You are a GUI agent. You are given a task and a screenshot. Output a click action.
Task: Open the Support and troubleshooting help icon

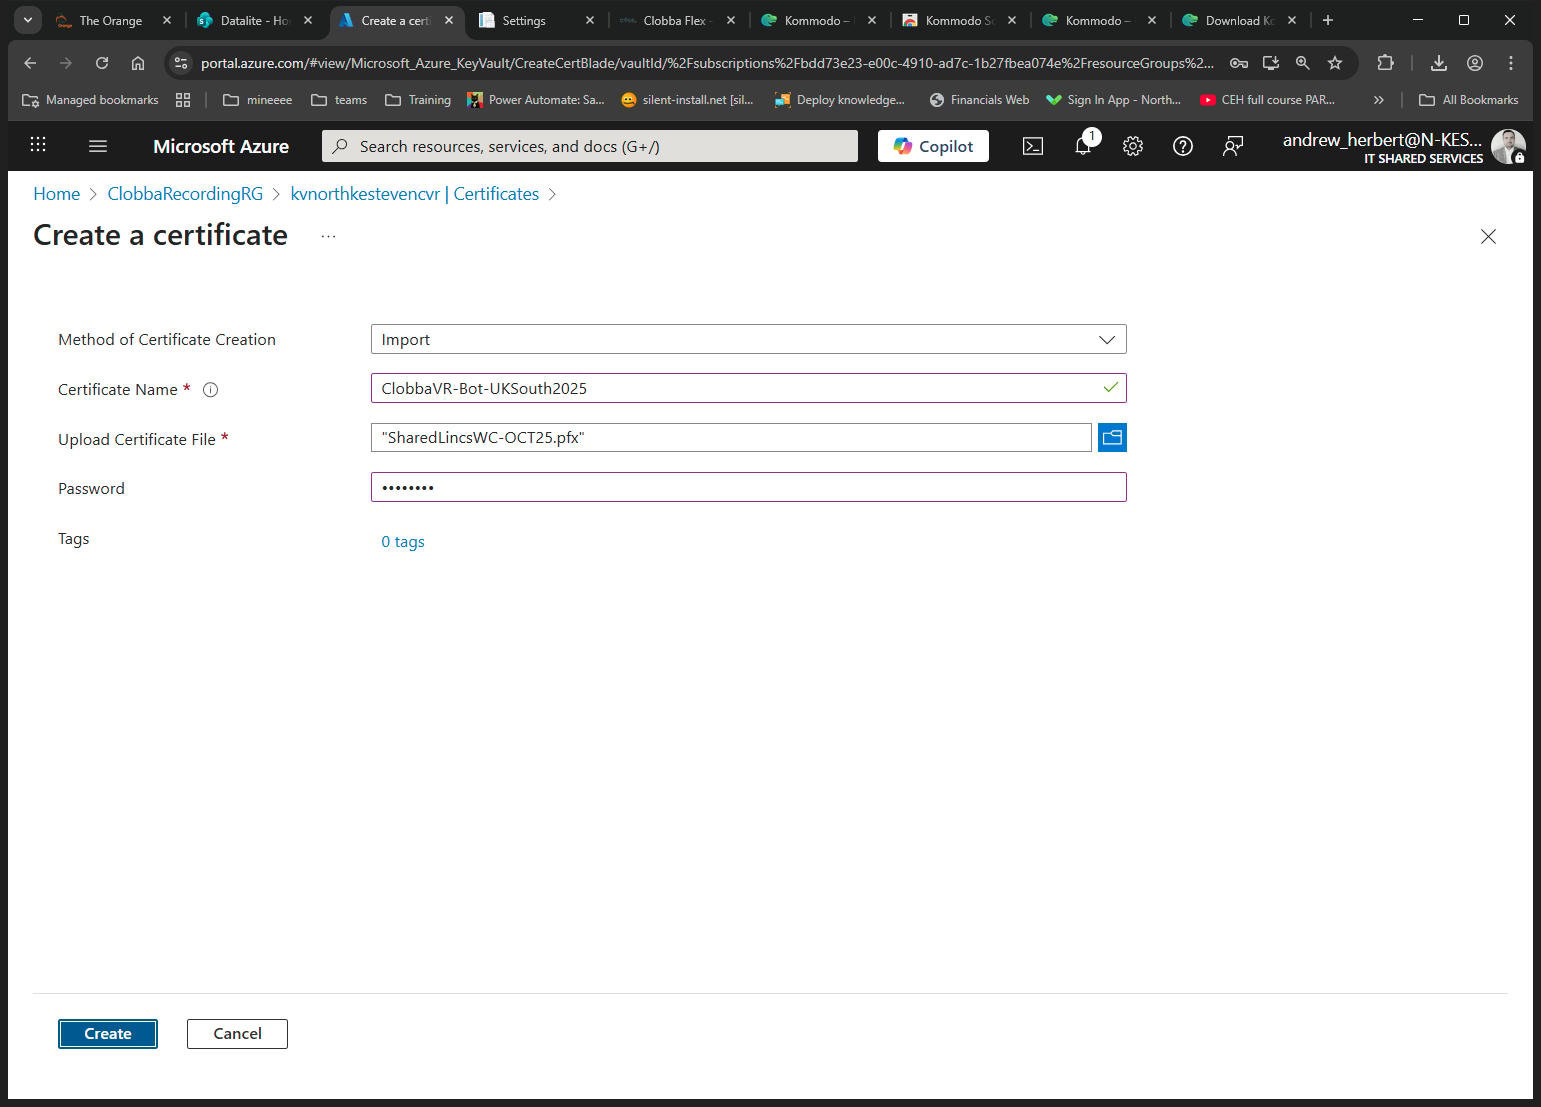1183,146
